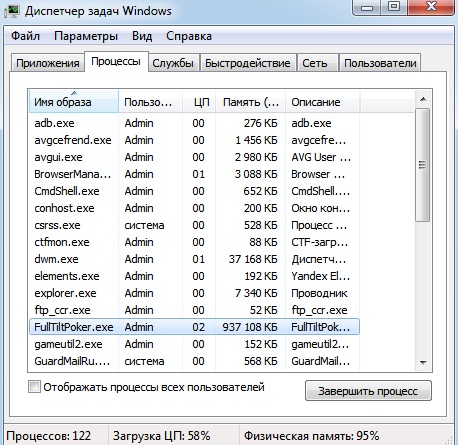This screenshot has width=458, height=445.
Task: Select the adb.exe process row
Action: click(x=194, y=123)
